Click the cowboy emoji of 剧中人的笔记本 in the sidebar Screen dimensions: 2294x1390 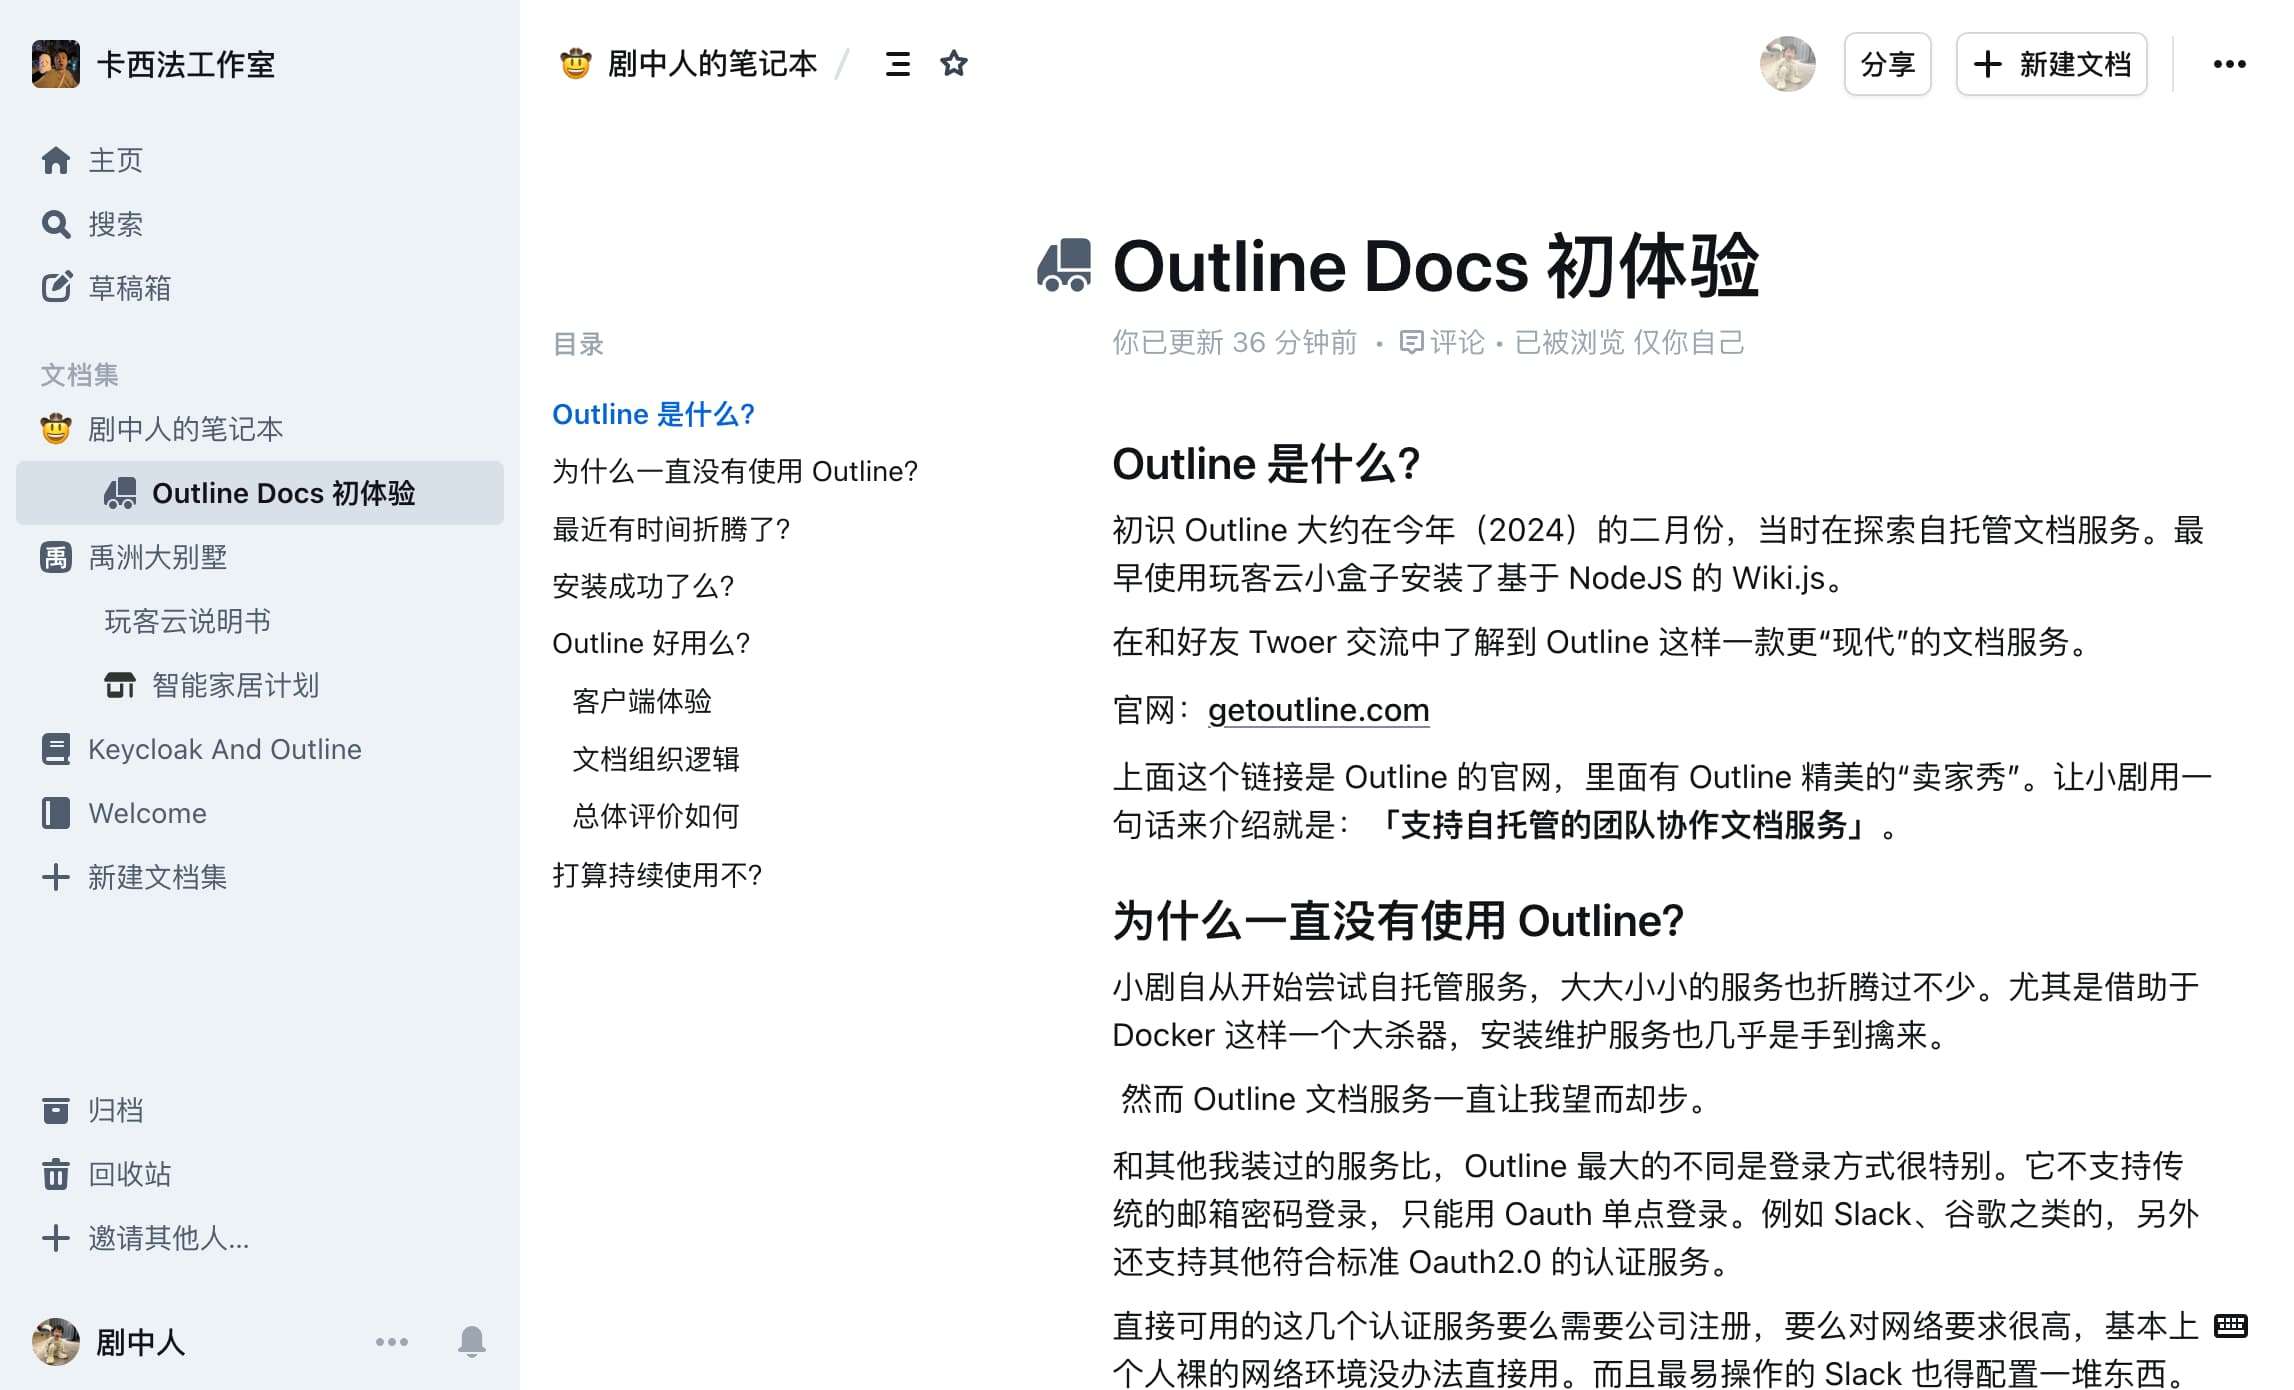pyautogui.click(x=56, y=429)
